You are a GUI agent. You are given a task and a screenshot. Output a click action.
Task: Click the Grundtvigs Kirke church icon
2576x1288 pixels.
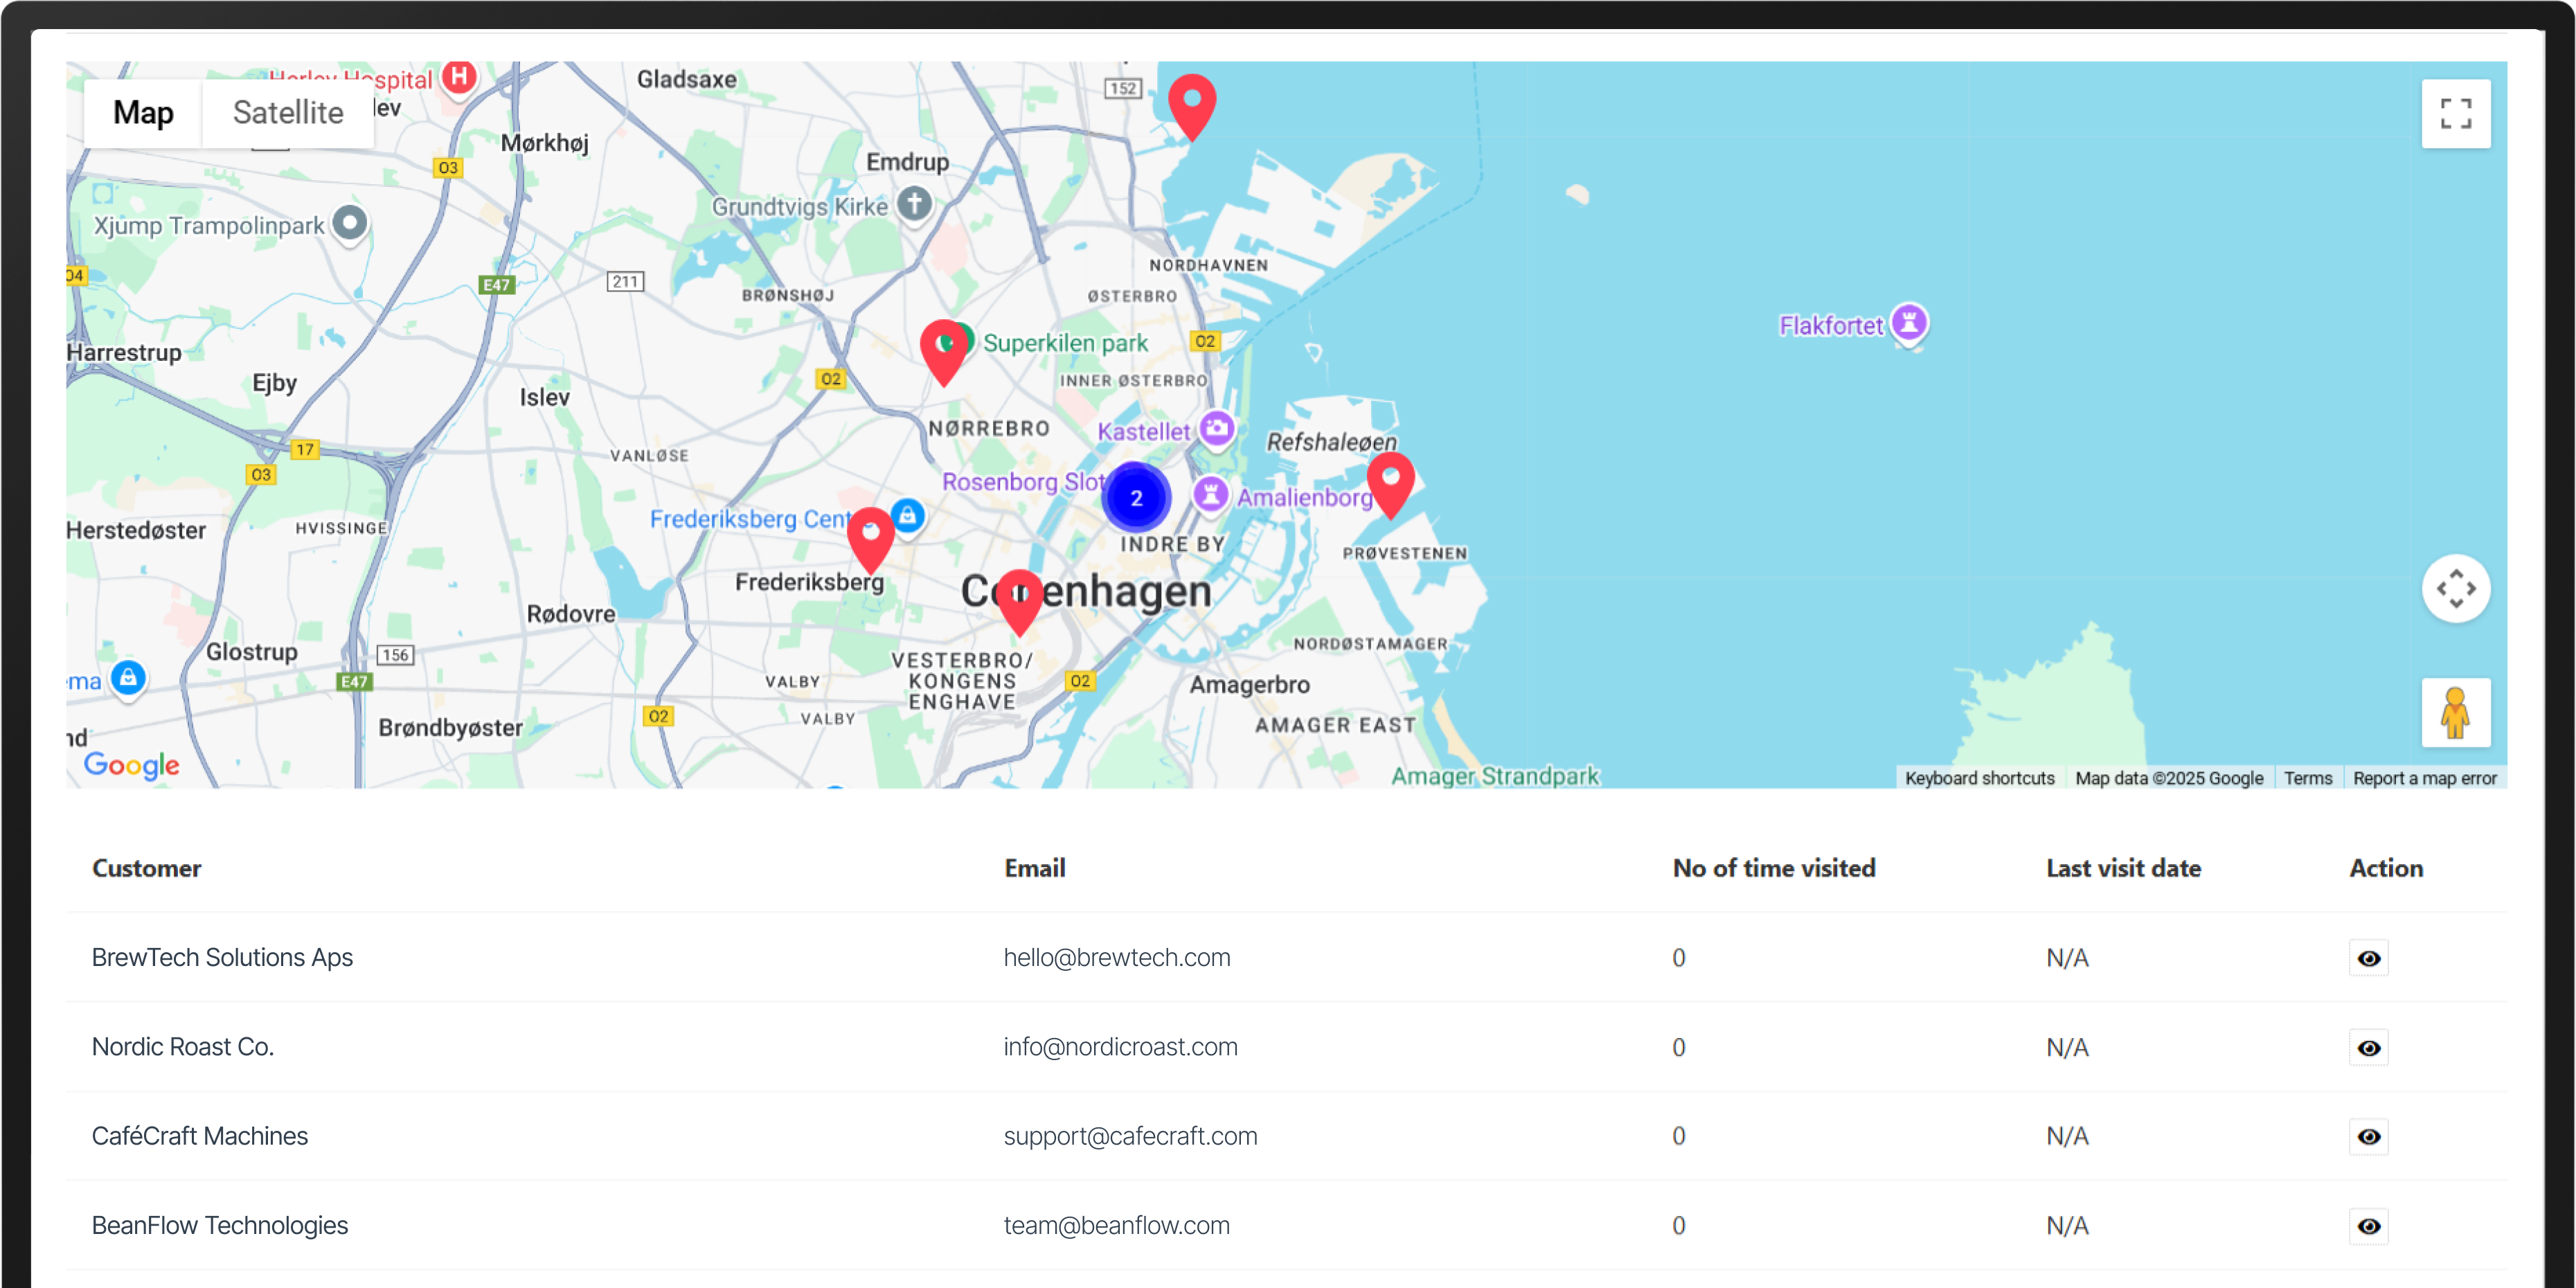point(914,205)
